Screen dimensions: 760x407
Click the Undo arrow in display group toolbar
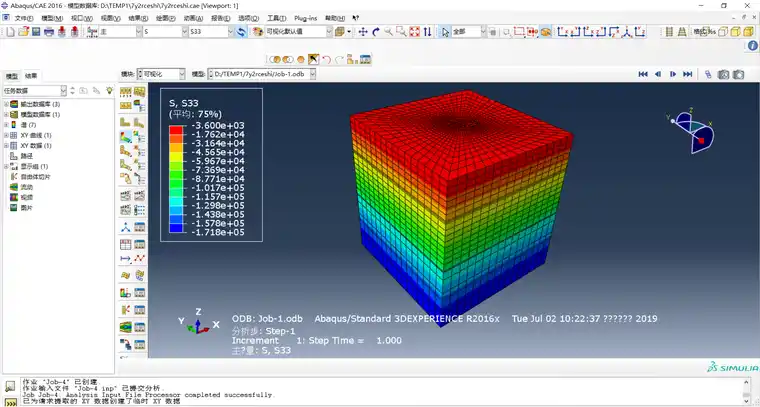point(326,60)
